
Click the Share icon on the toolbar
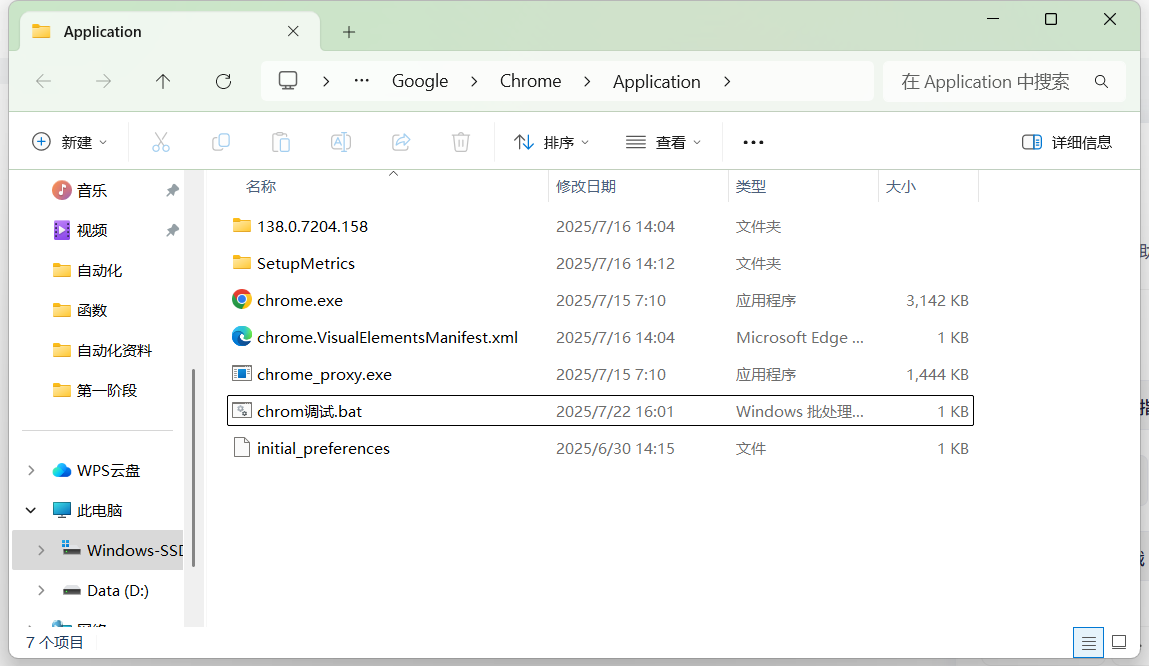(401, 141)
